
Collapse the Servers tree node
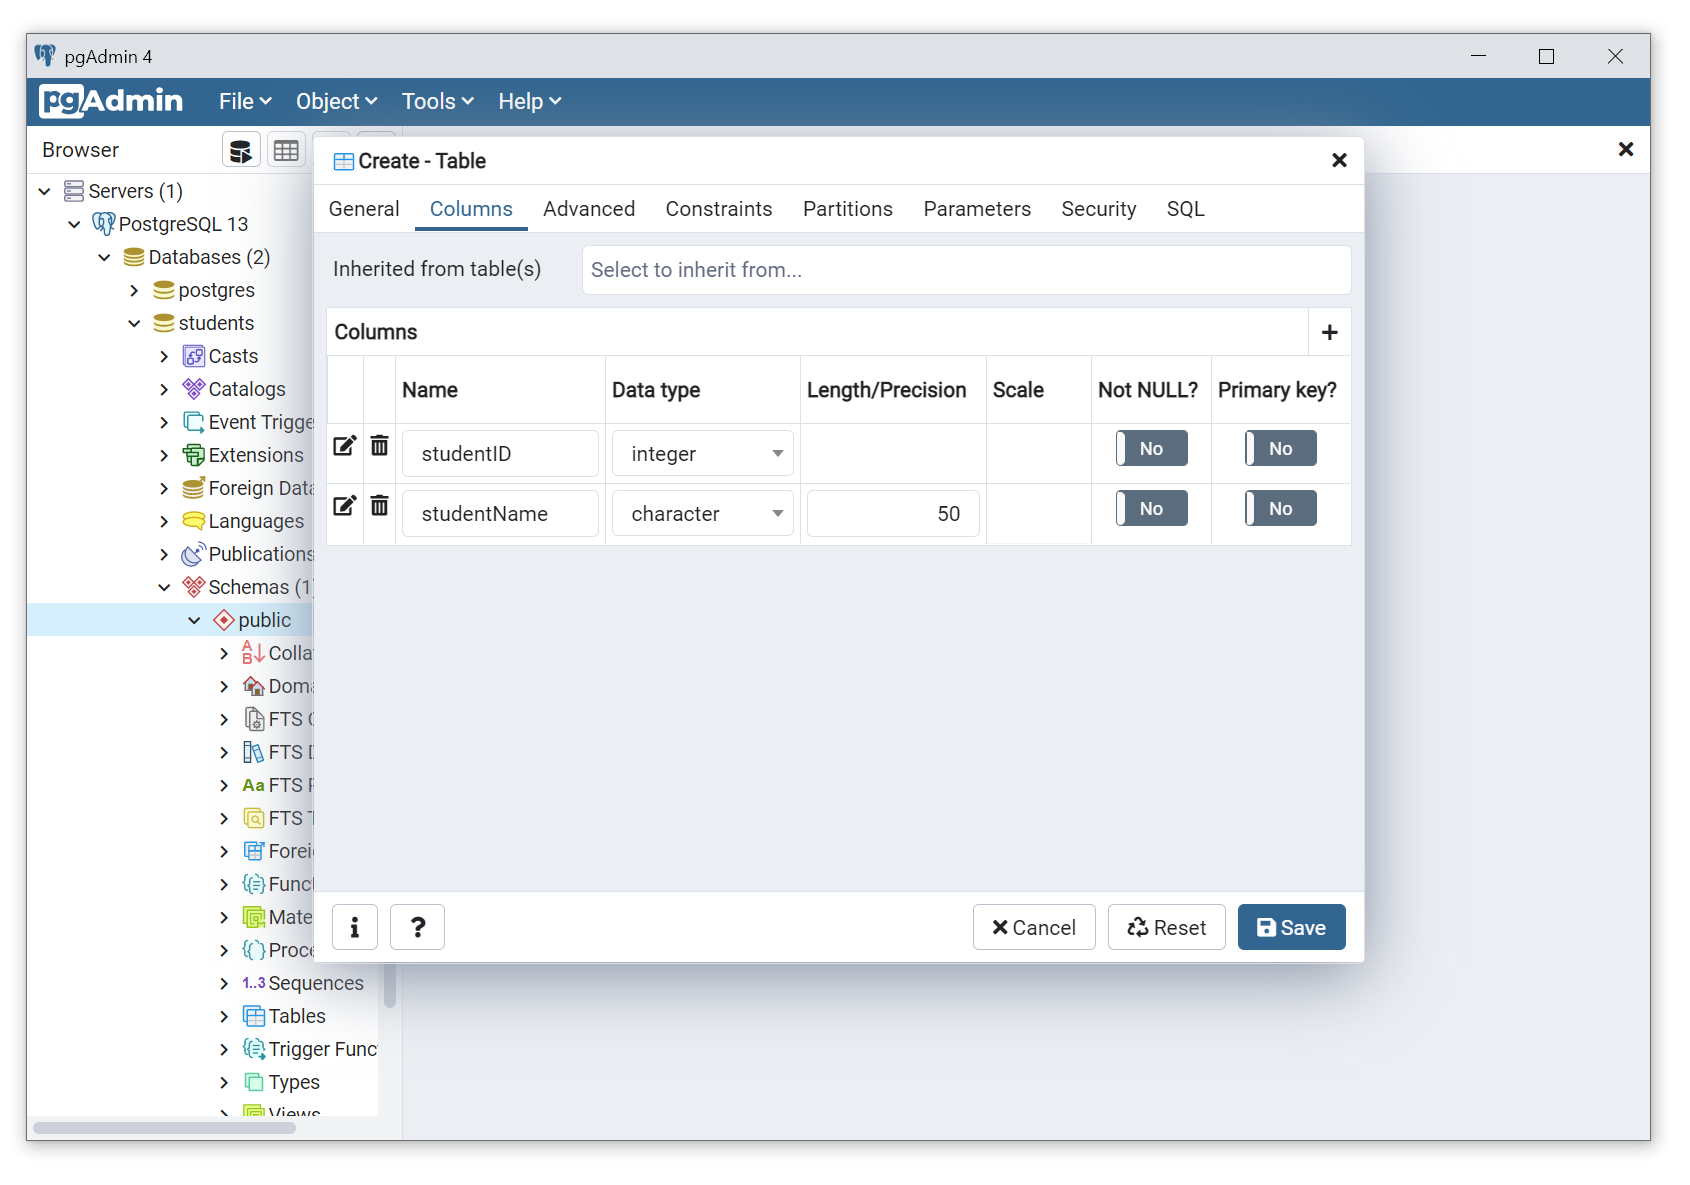coord(44,191)
